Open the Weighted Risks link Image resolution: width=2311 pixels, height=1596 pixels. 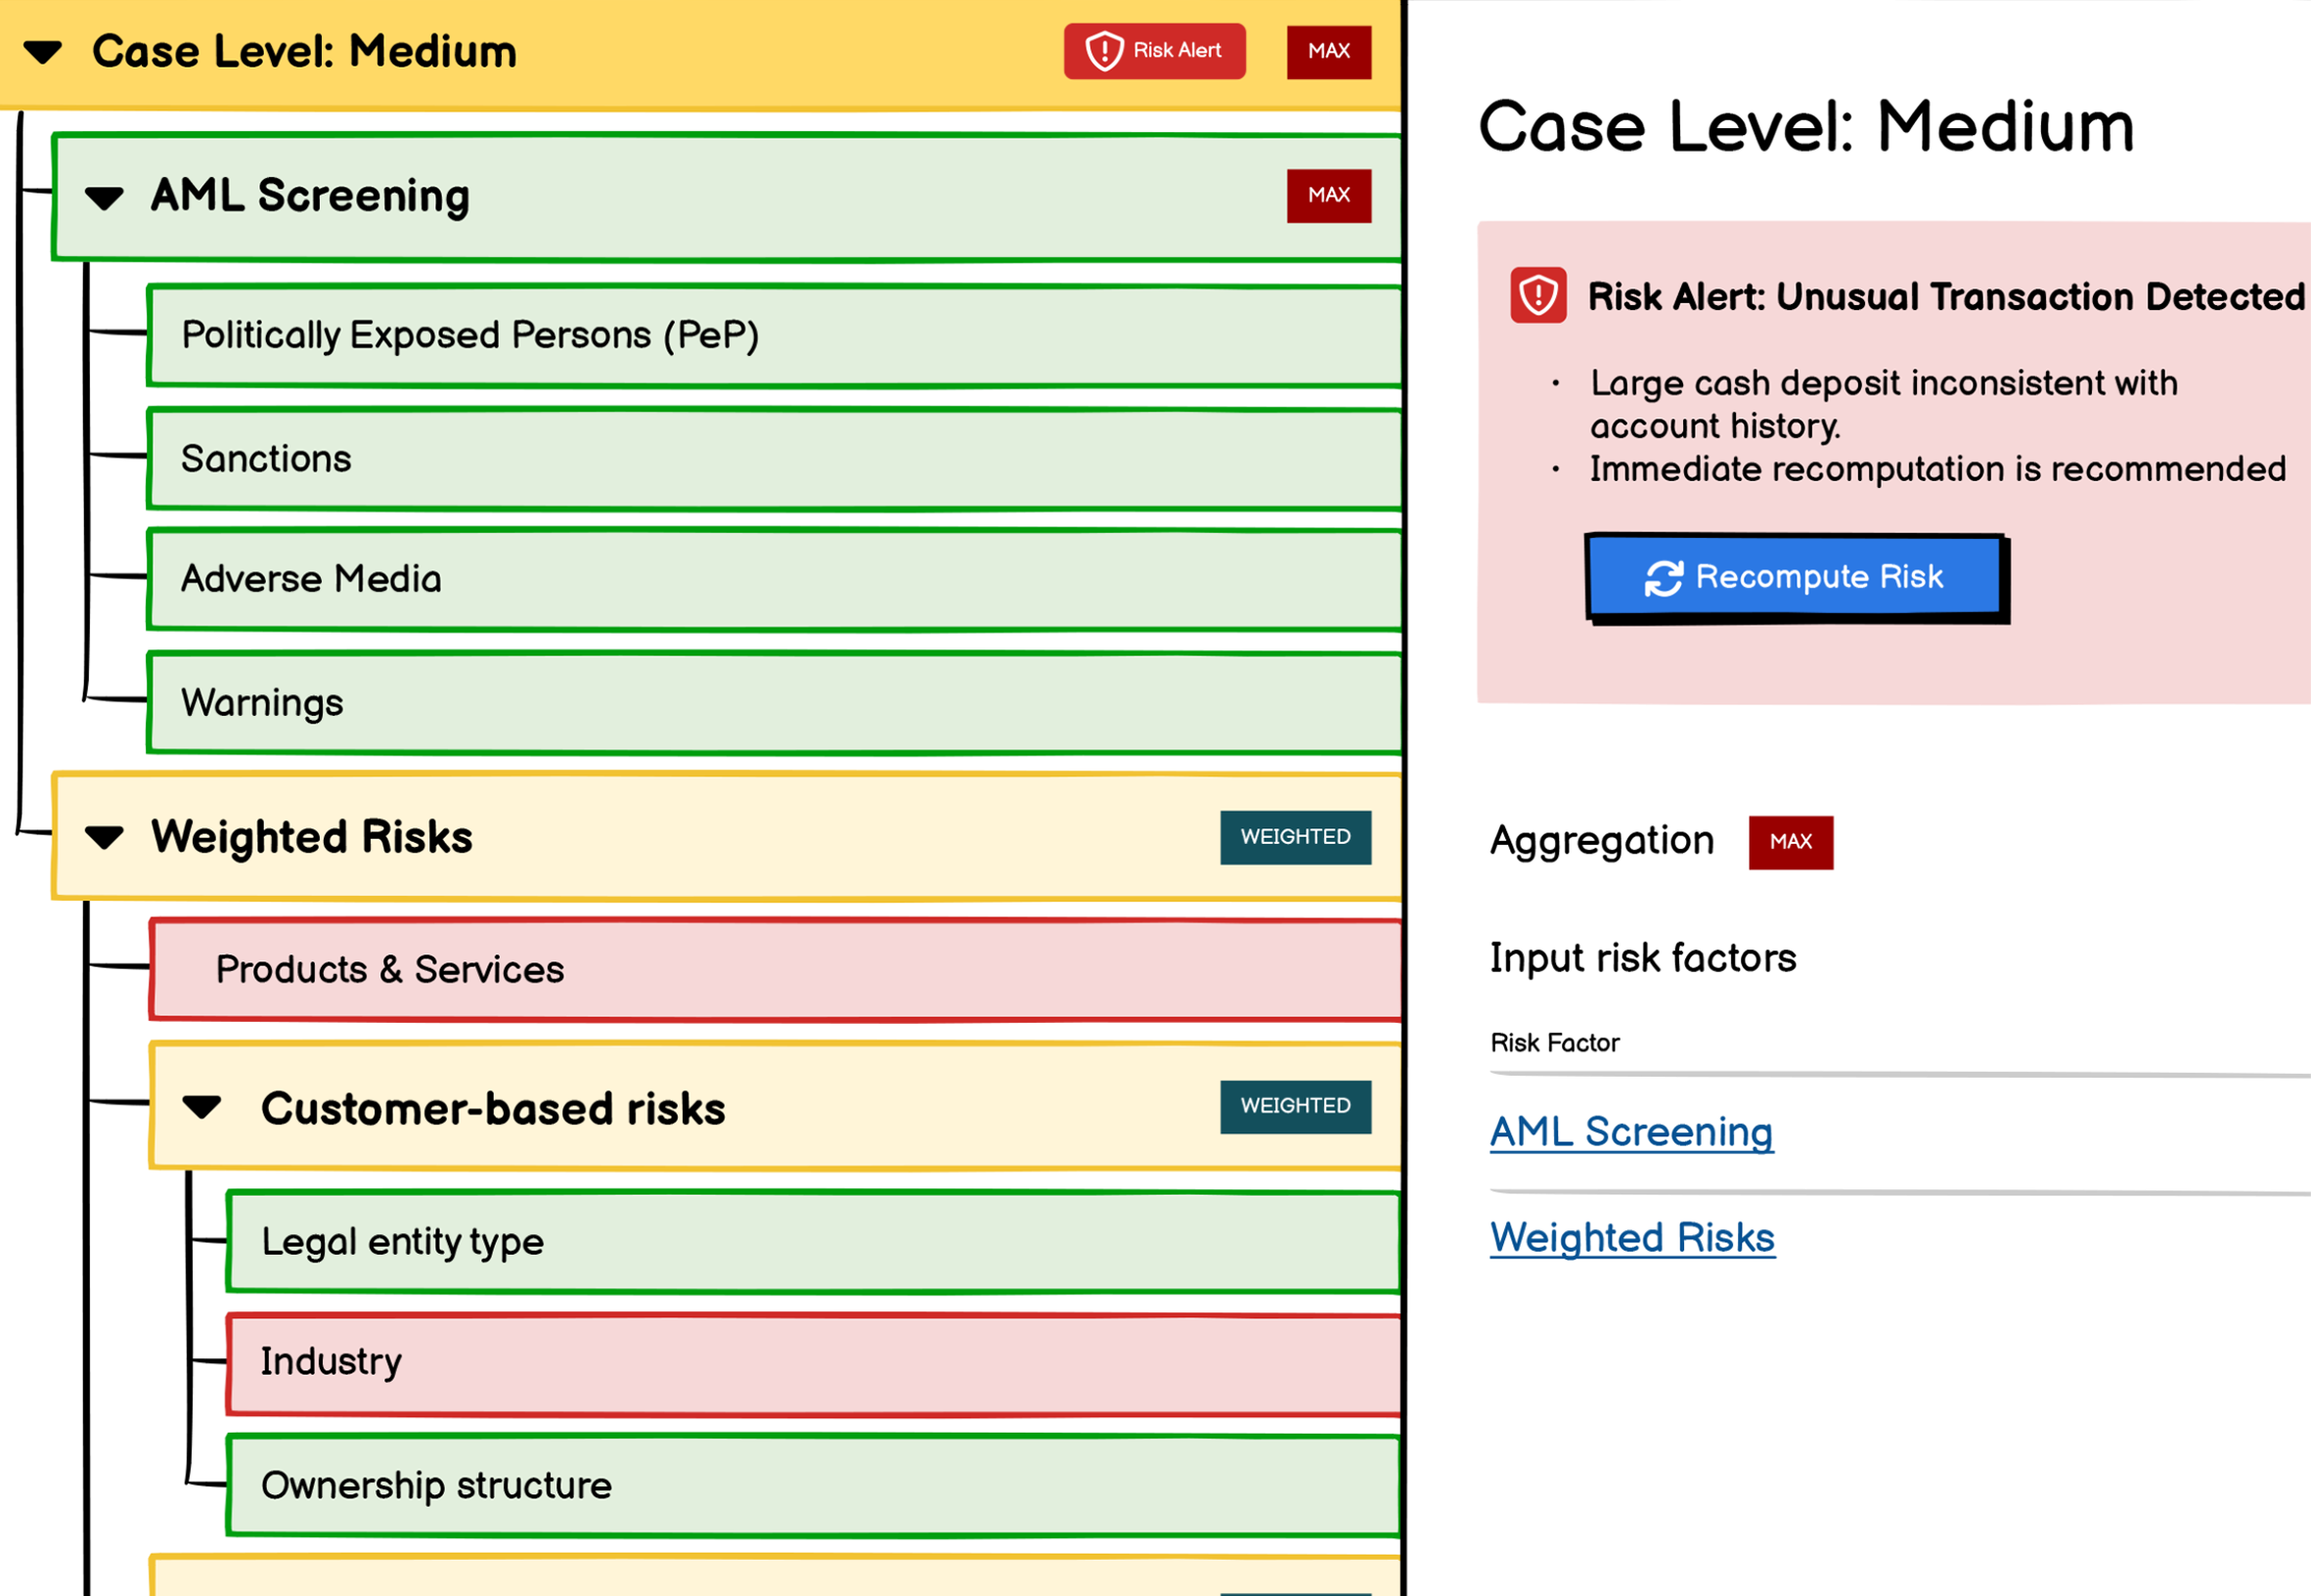click(1632, 1238)
